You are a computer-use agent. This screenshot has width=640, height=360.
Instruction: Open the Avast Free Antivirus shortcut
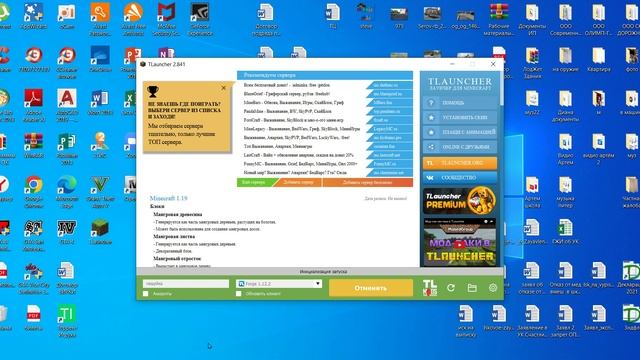[133, 19]
